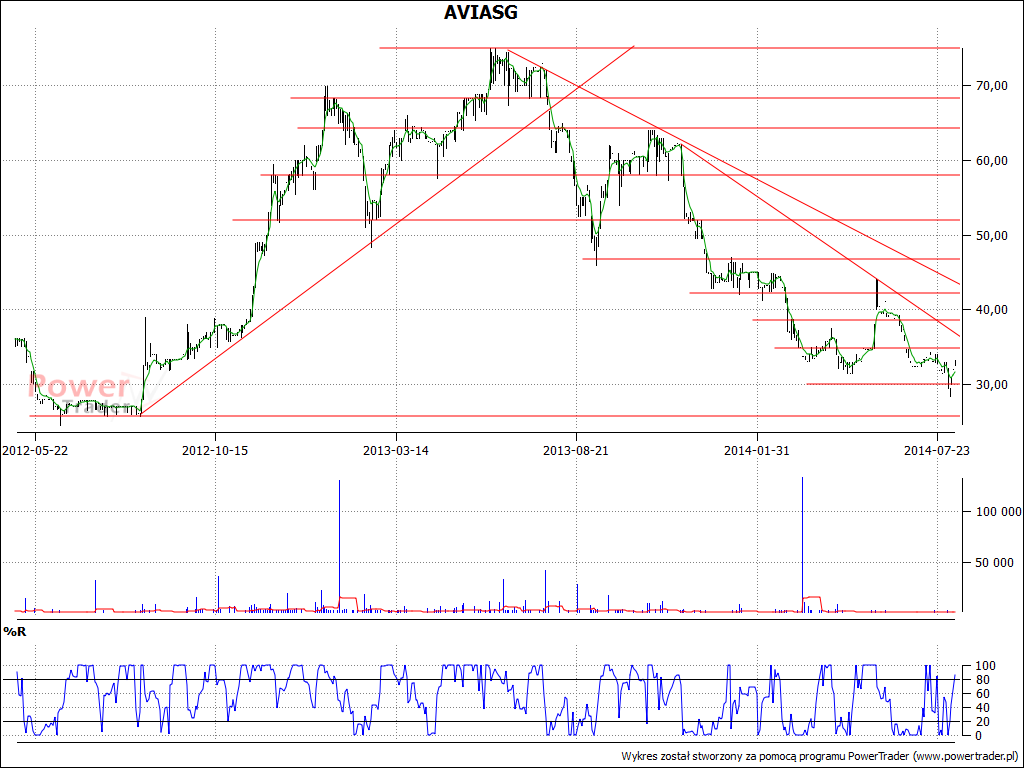The width and height of the screenshot is (1024, 768).
Task: Click the %R indicator label
Action: tap(15, 632)
